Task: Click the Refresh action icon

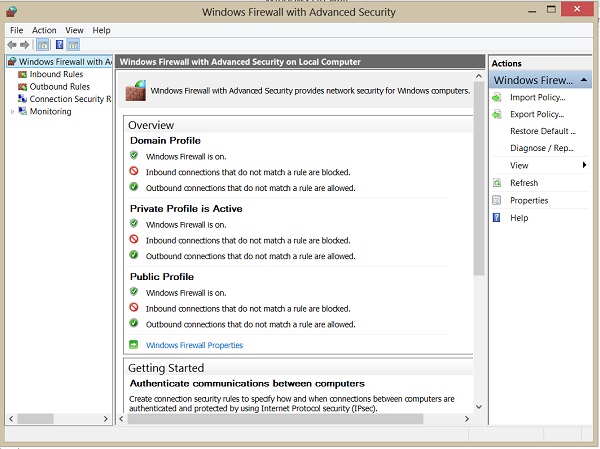Action: [x=497, y=183]
